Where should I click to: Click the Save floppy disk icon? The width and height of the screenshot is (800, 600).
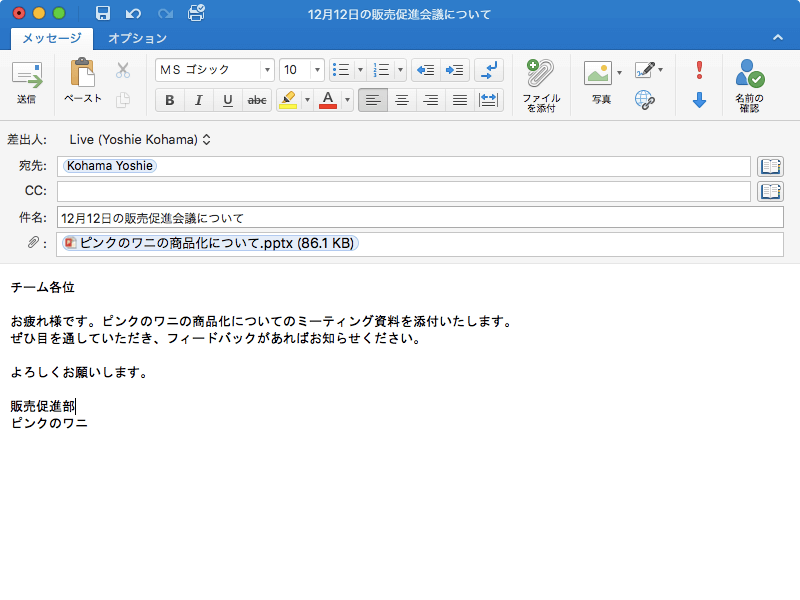[103, 13]
